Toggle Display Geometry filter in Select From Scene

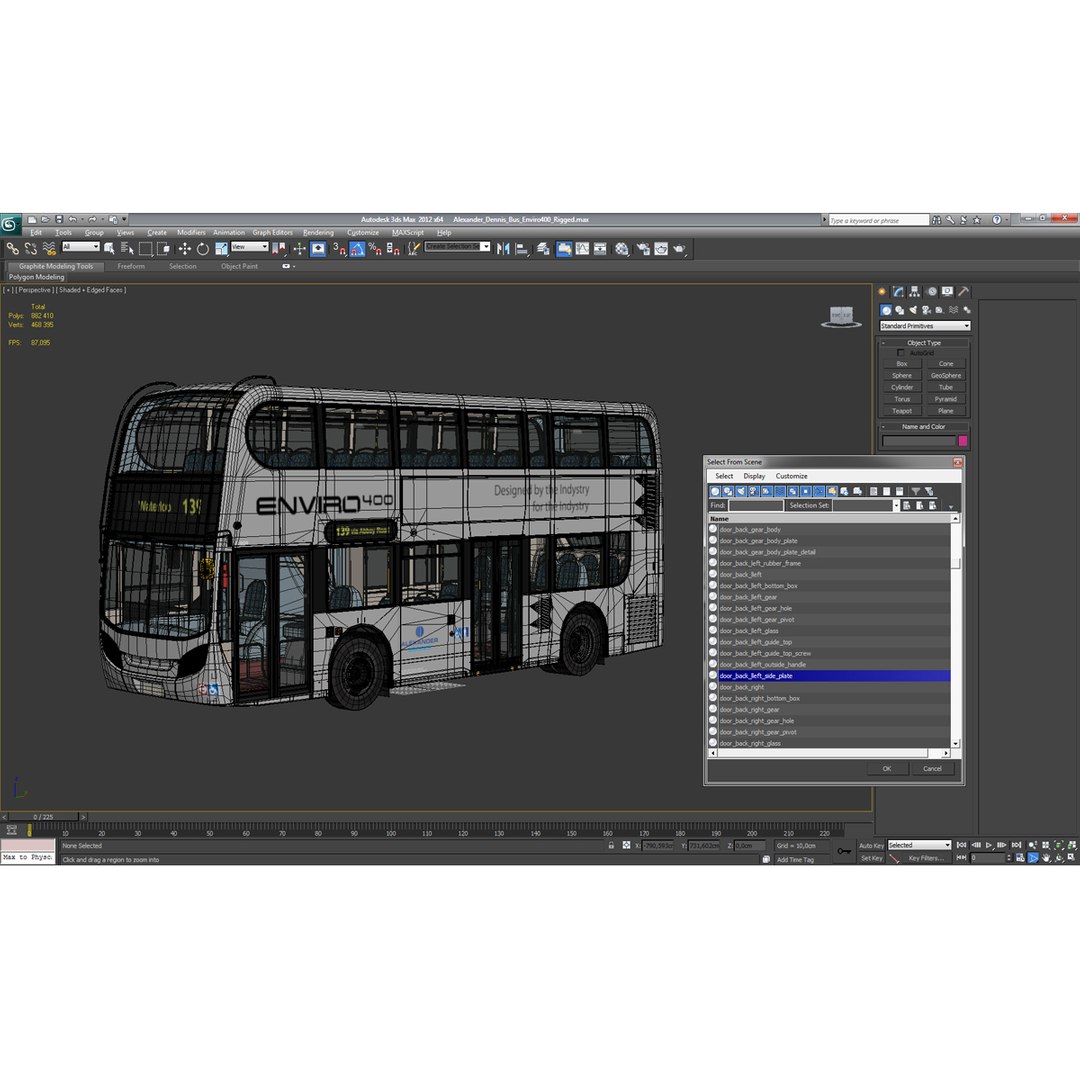tap(715, 491)
